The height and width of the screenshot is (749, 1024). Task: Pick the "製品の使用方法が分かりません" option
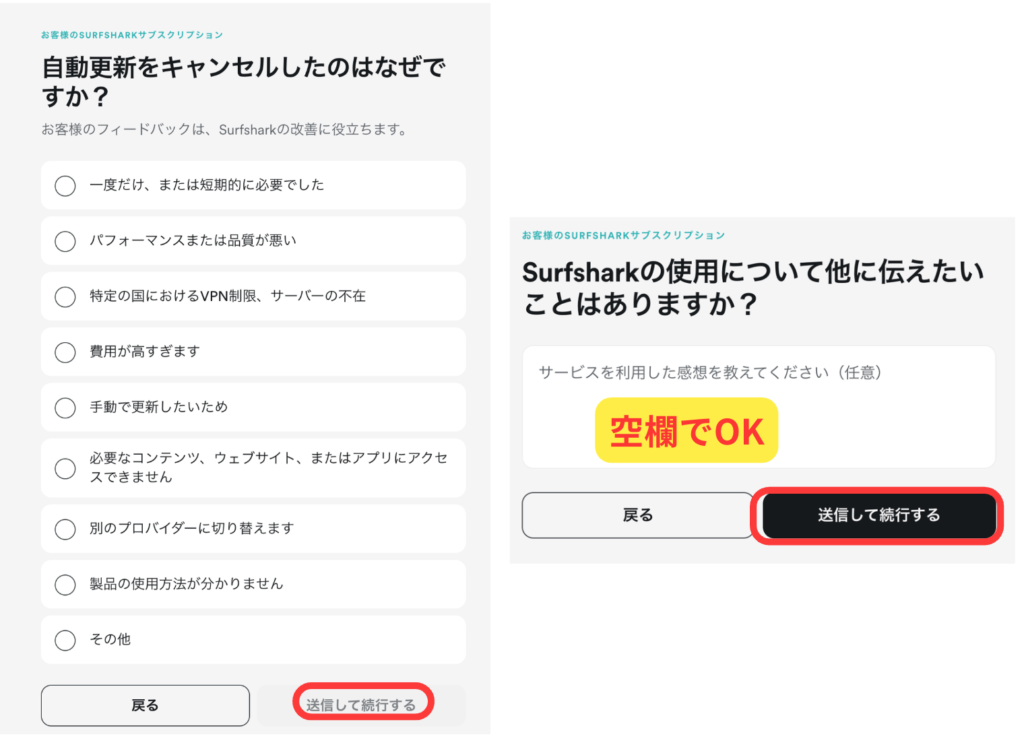coord(66,584)
